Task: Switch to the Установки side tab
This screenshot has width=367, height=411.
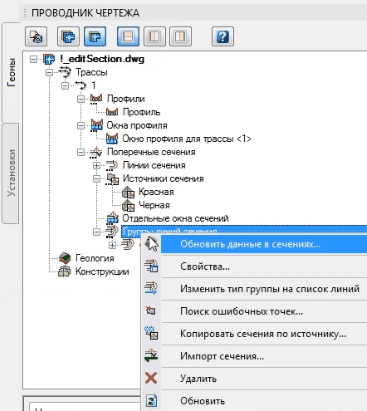Action: click(x=11, y=173)
